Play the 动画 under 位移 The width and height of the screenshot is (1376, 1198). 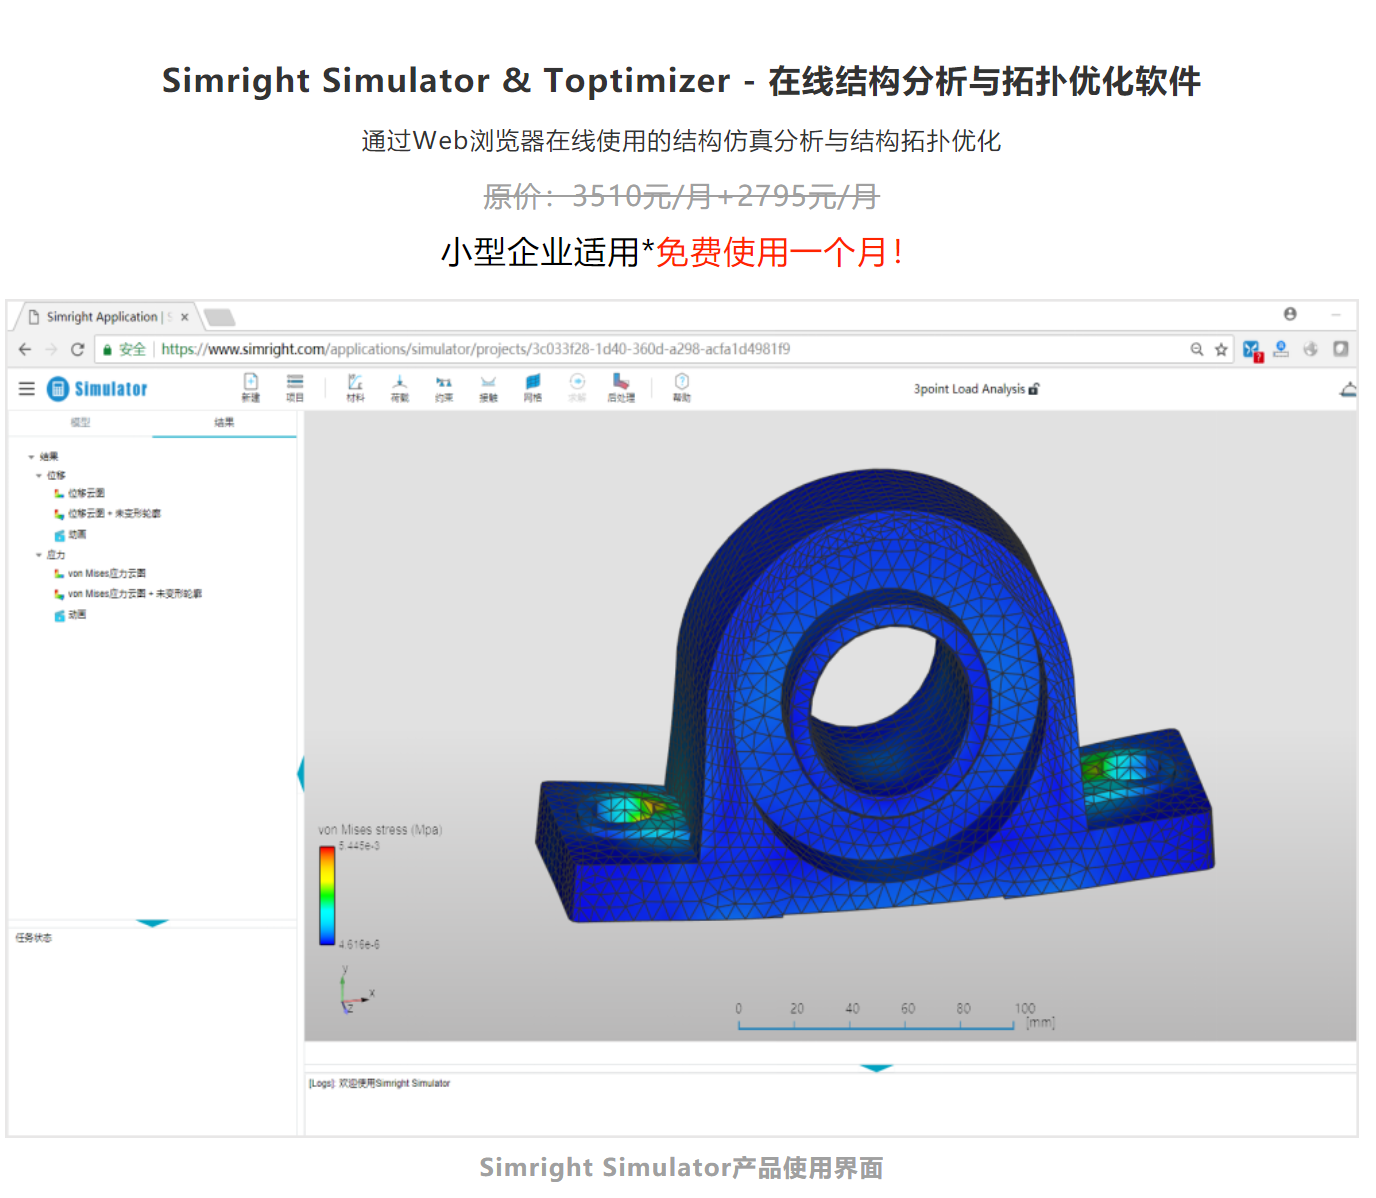[70, 534]
